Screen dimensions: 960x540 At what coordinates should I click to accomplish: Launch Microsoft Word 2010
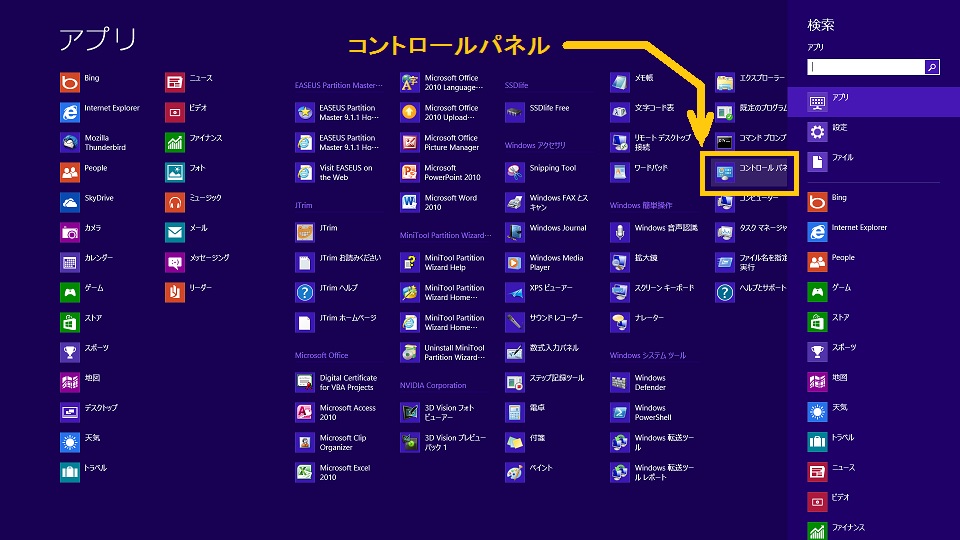click(x=439, y=202)
